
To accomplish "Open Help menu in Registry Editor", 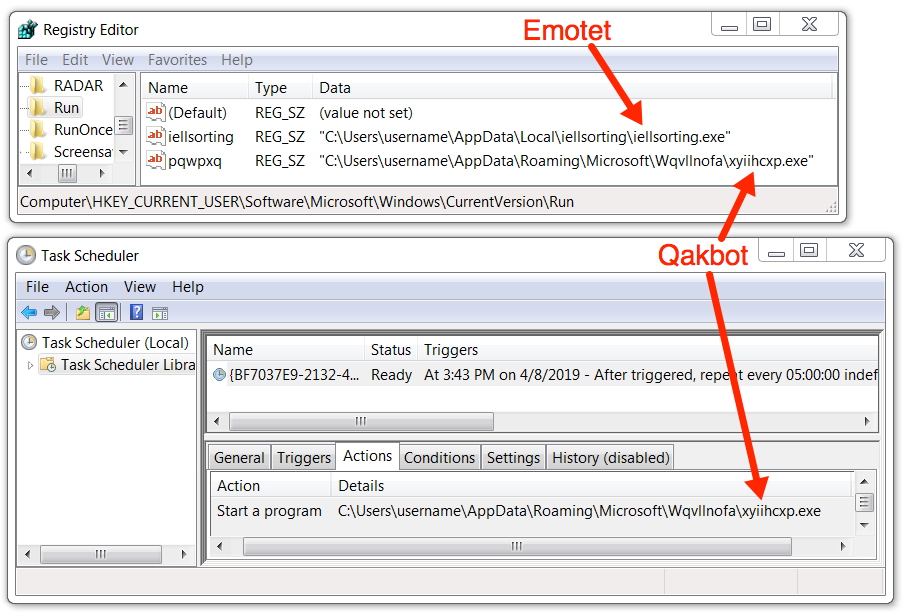I will coord(237,60).
